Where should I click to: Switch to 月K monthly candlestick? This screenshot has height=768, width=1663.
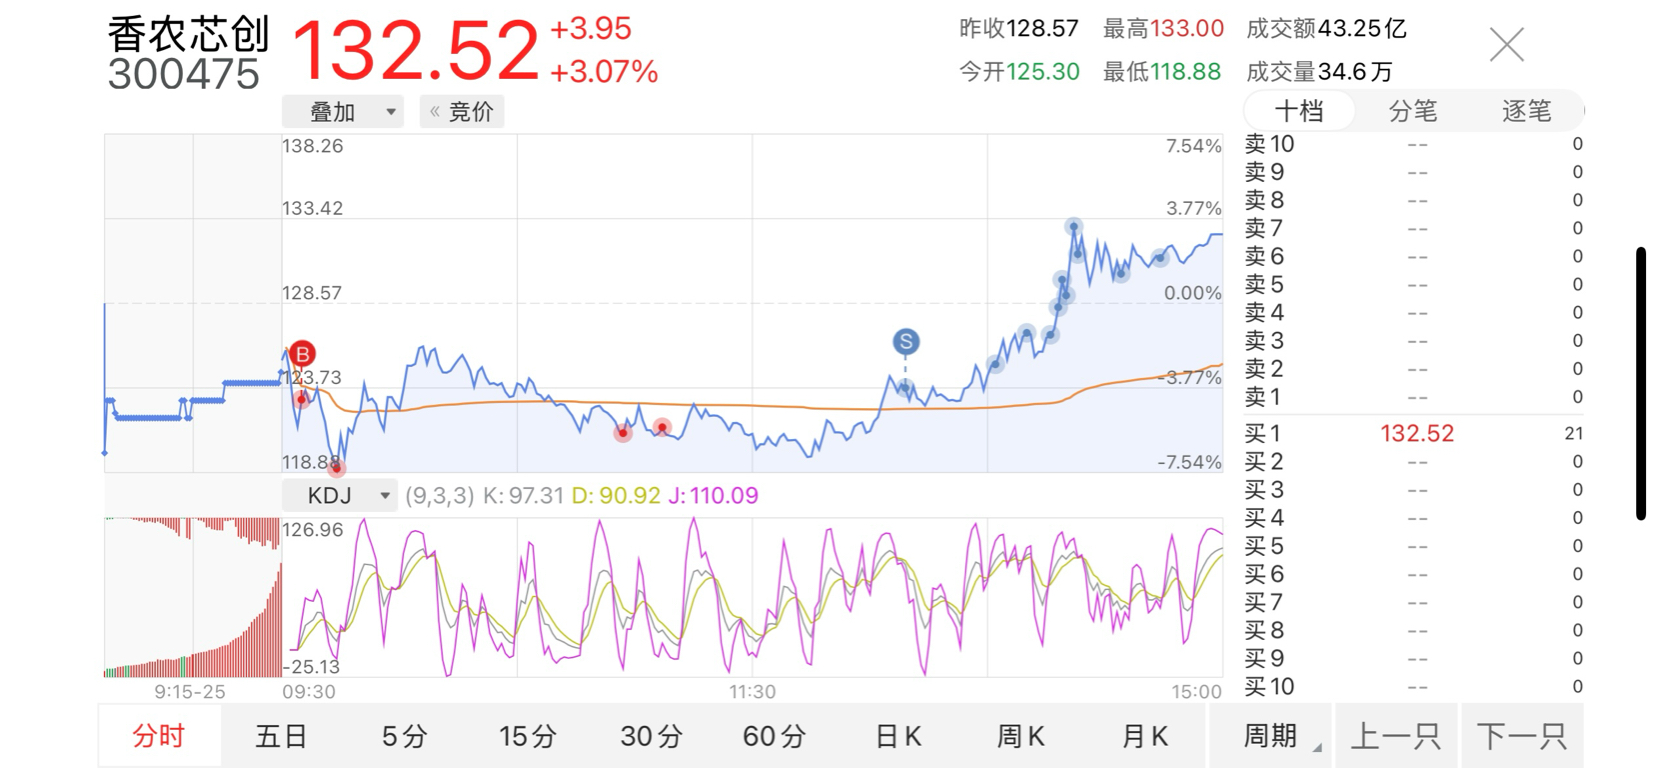1144,736
